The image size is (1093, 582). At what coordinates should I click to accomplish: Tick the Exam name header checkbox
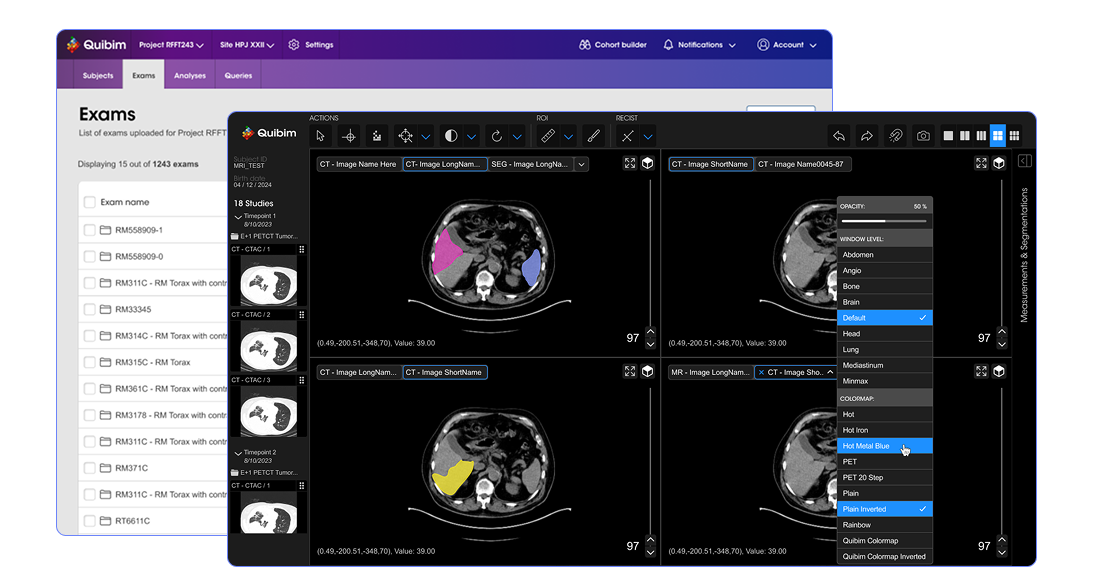pos(90,202)
